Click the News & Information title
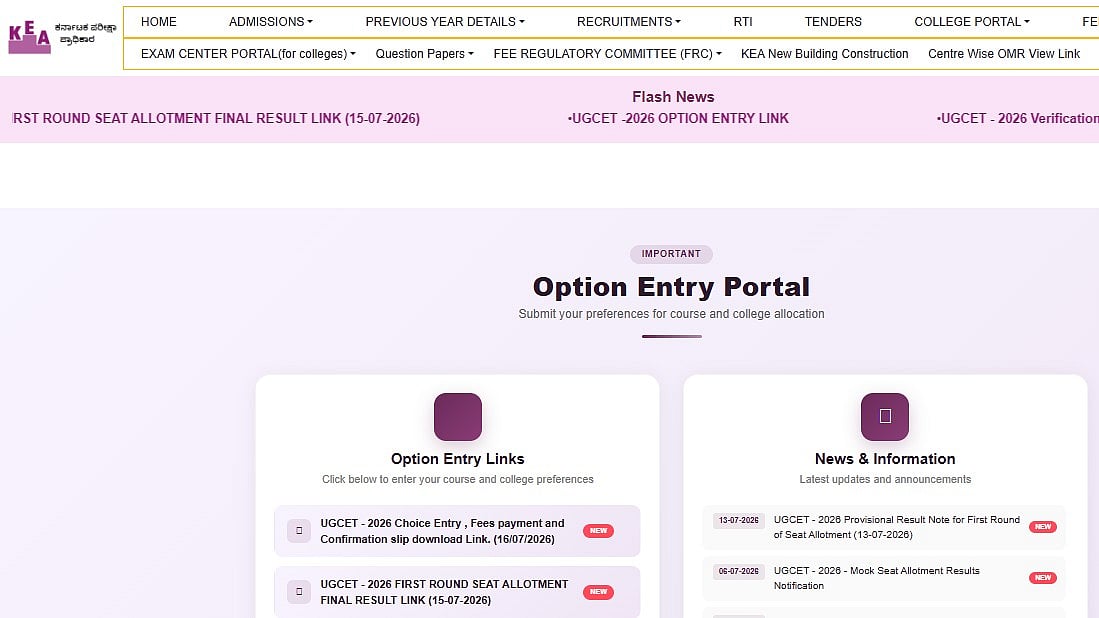The height and width of the screenshot is (618, 1099). pyautogui.click(x=885, y=459)
